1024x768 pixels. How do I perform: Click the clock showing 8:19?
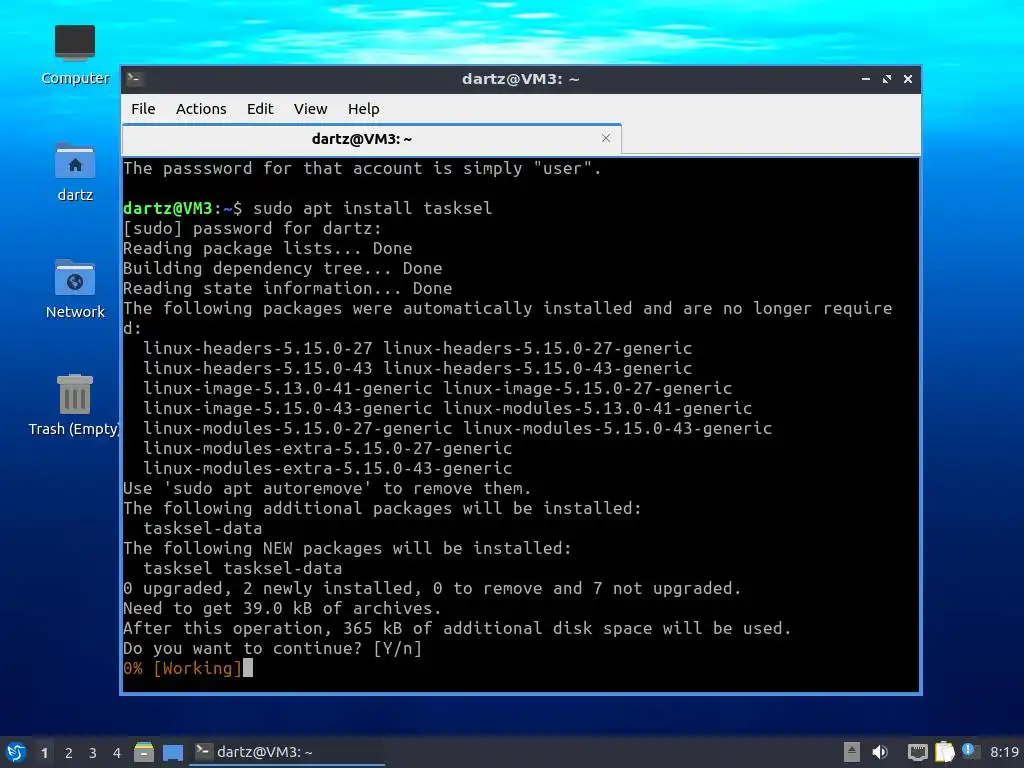pyautogui.click(x=1004, y=752)
